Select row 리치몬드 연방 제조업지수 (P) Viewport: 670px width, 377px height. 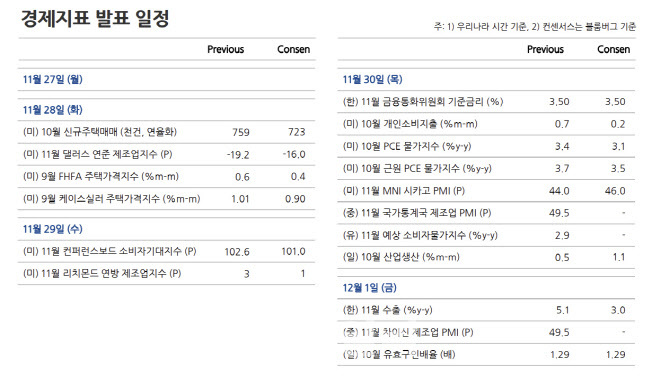(167, 274)
